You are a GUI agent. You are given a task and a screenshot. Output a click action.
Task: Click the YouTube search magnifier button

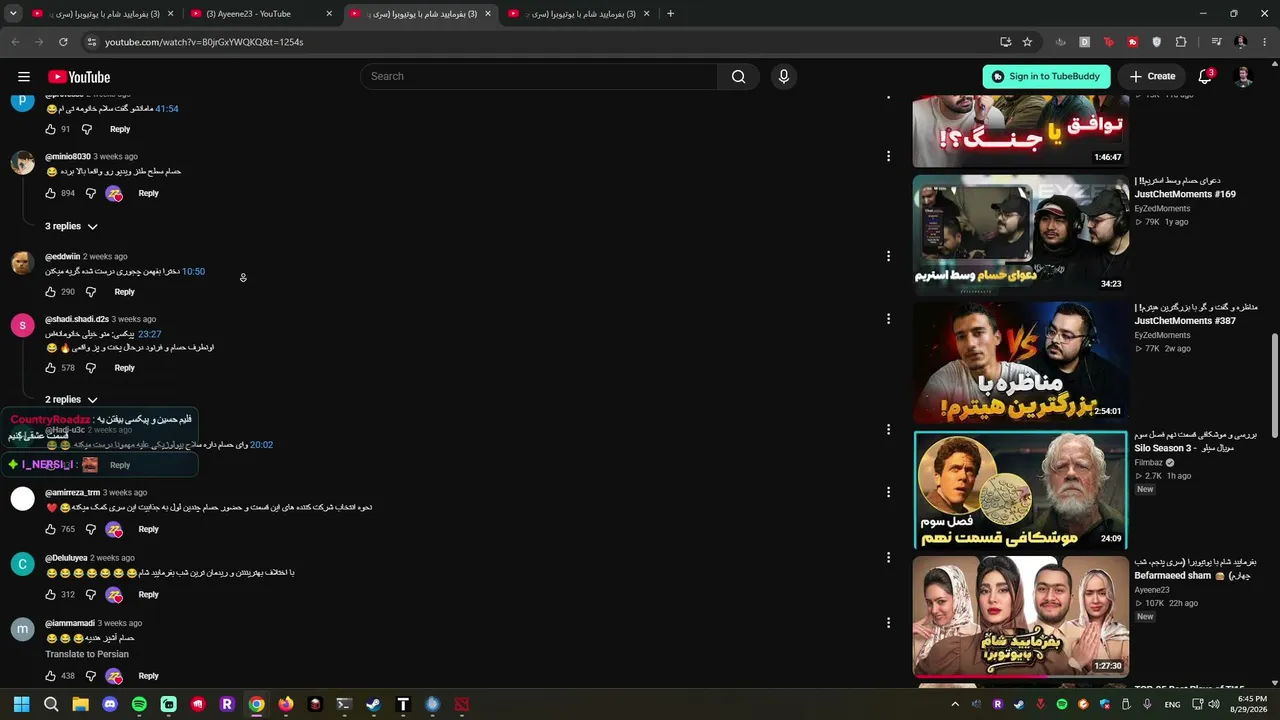pos(738,77)
